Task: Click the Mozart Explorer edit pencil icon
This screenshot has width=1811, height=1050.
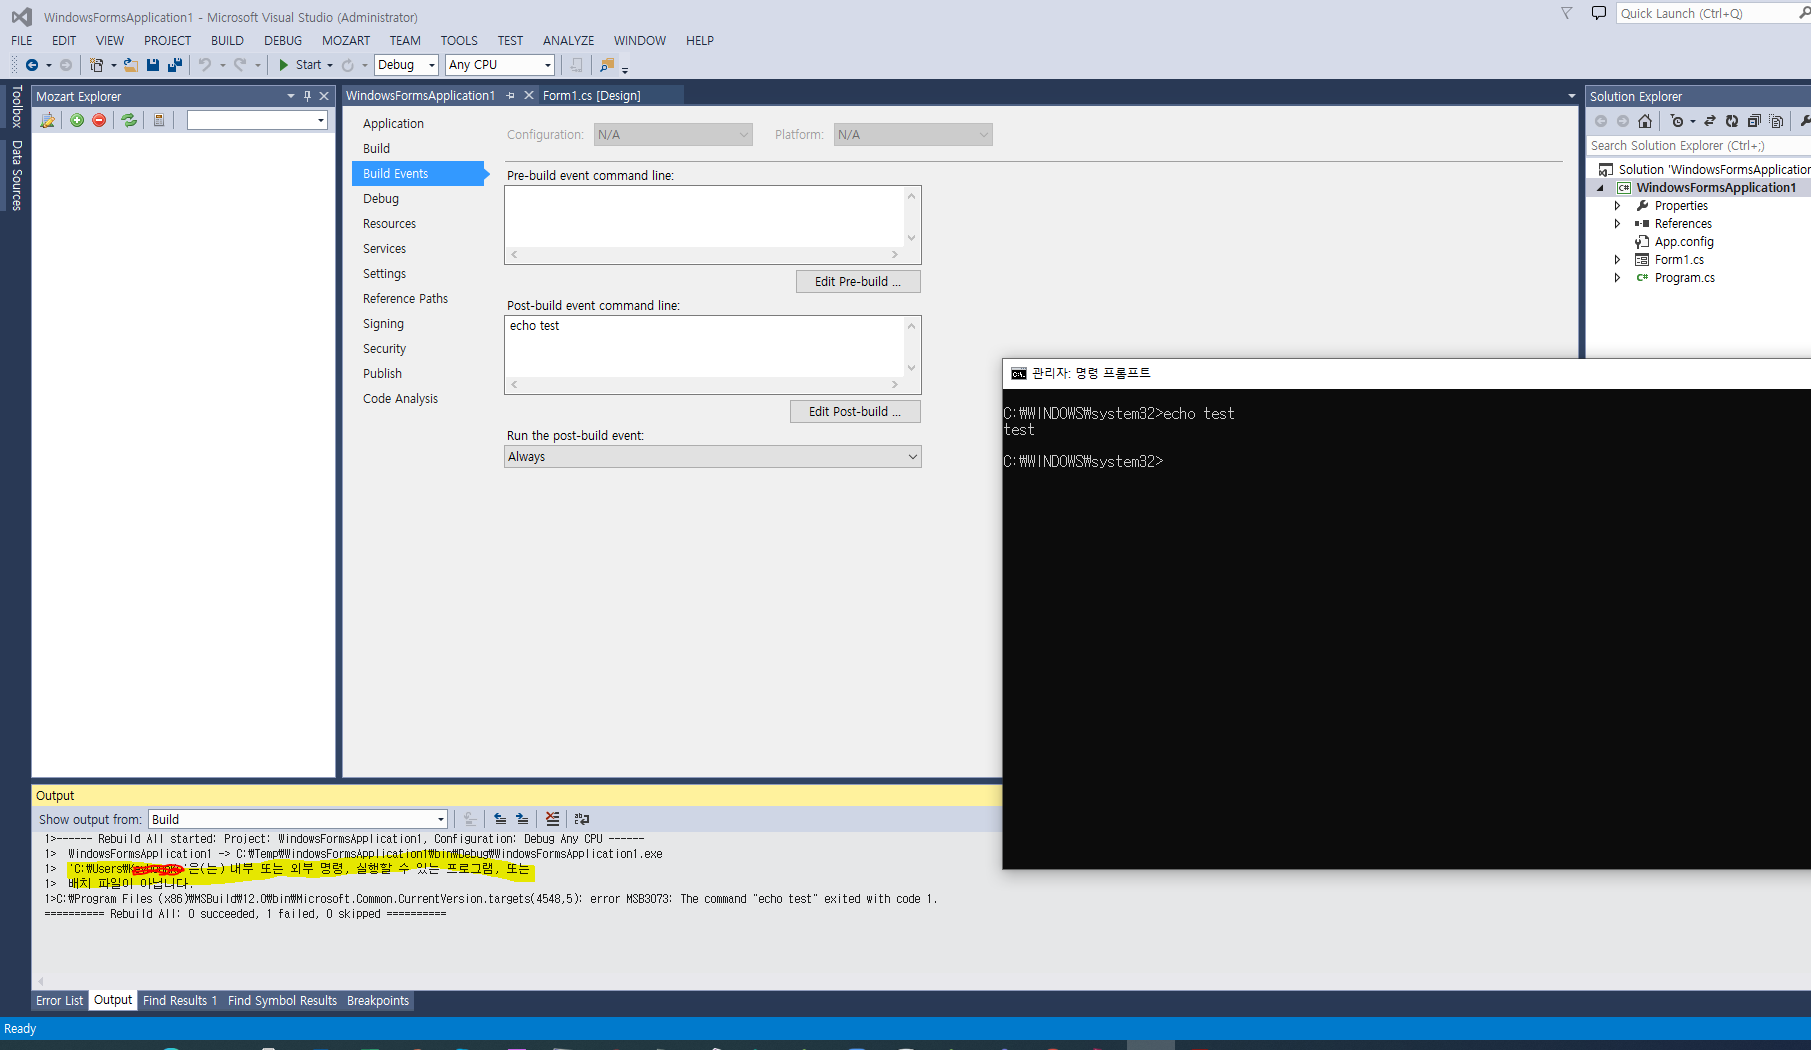Action: pos(47,120)
